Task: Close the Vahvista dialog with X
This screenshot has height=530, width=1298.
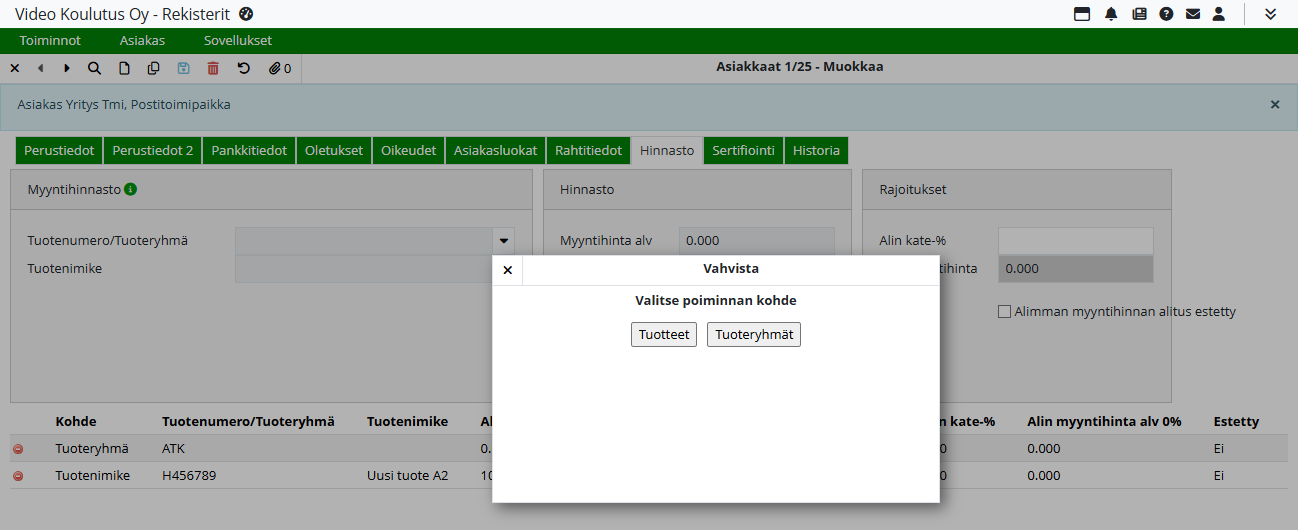Action: point(507,270)
